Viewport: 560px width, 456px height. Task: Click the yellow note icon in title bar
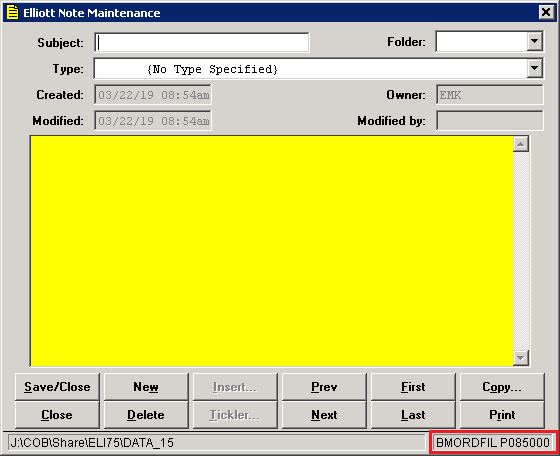pos(12,12)
